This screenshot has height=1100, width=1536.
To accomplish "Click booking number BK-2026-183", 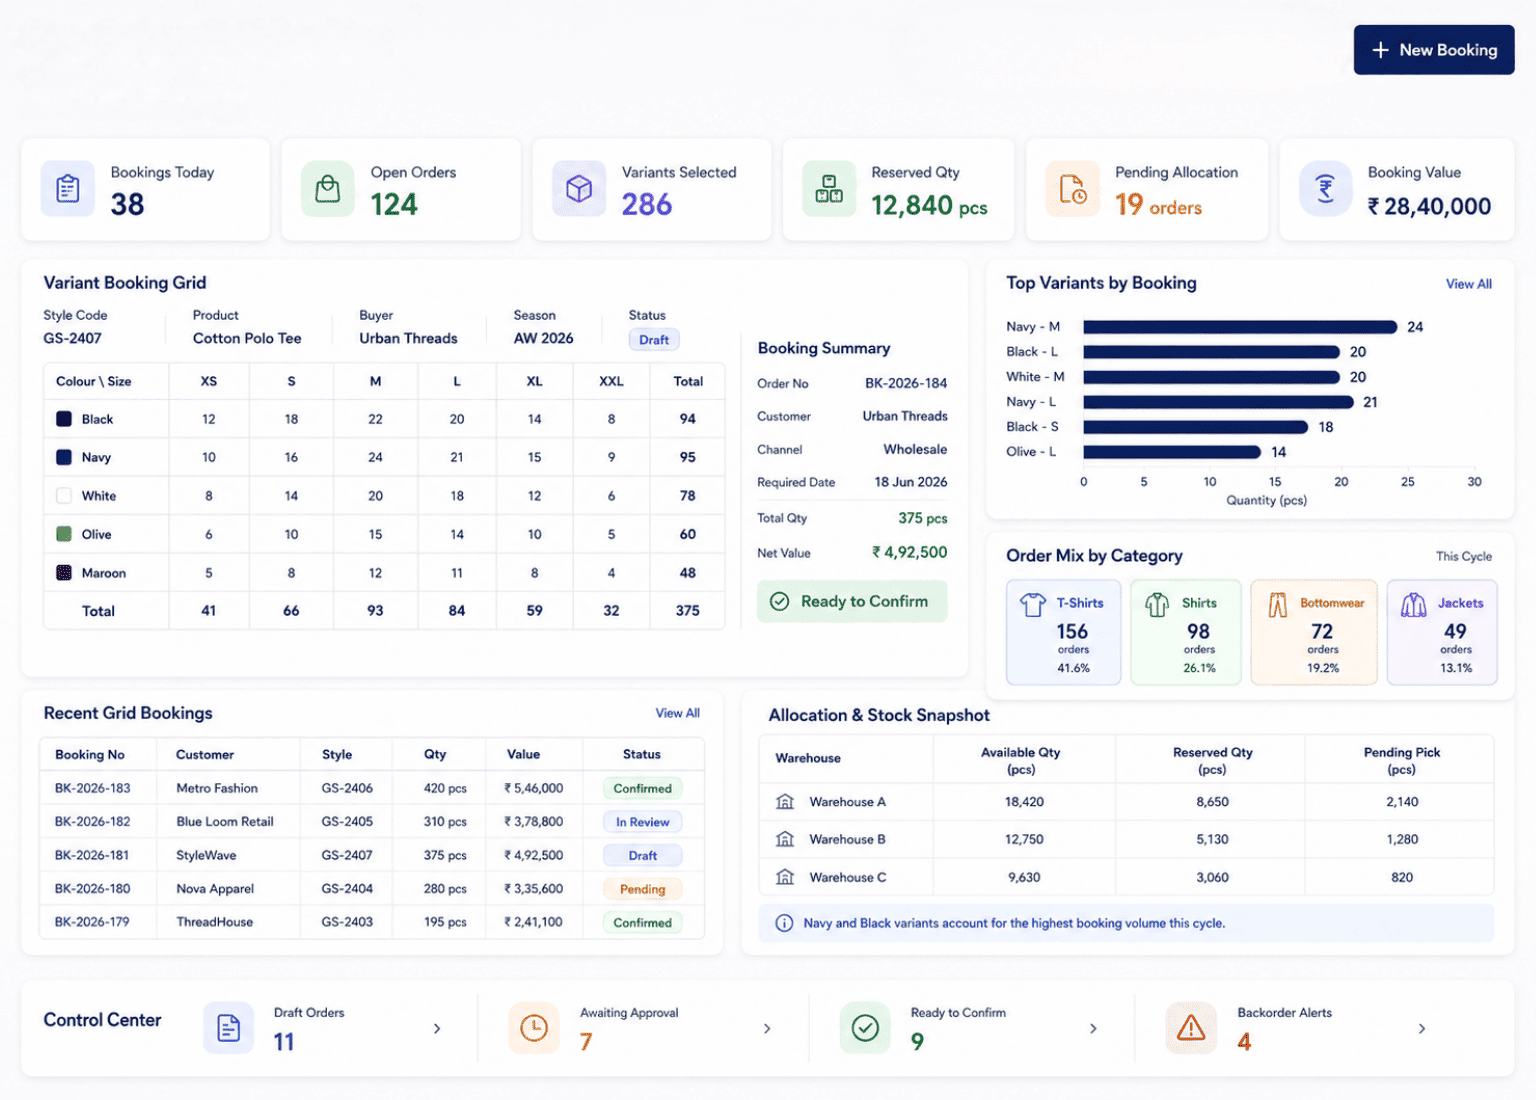I will click(92, 788).
